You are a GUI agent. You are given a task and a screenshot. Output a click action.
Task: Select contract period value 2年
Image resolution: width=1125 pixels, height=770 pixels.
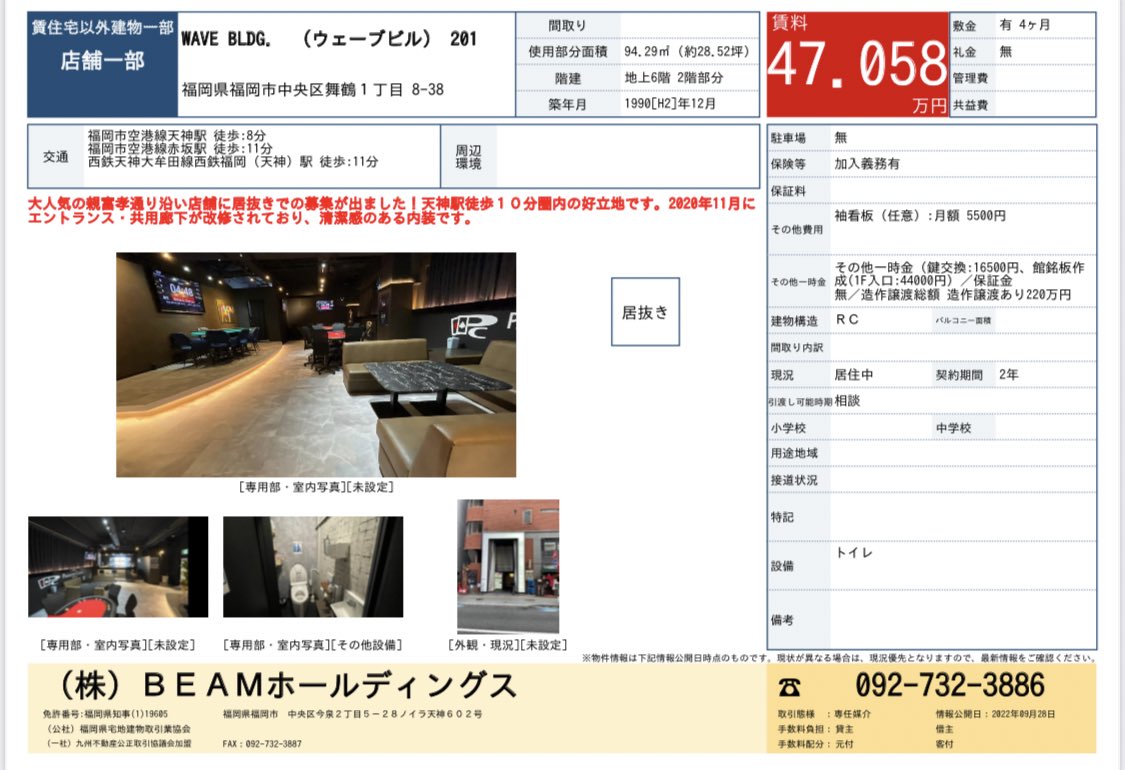[1009, 375]
